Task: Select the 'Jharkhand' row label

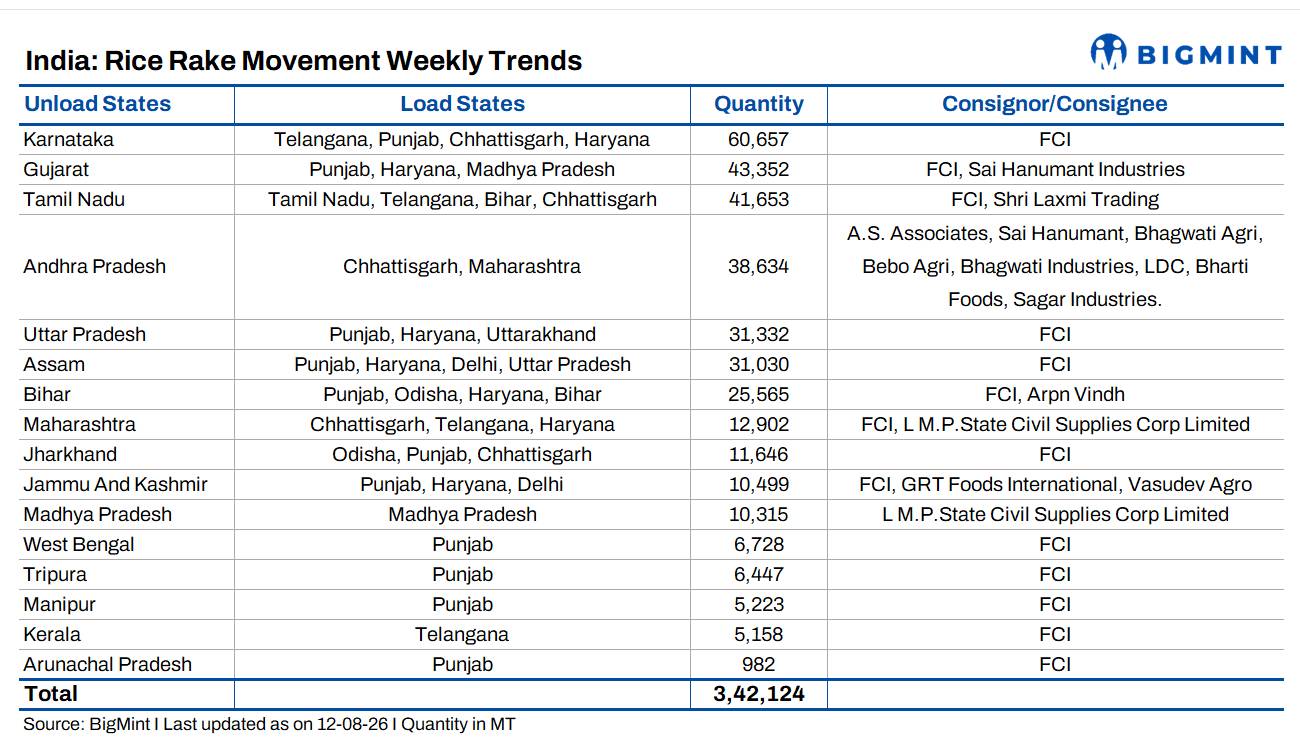Action: 70,454
